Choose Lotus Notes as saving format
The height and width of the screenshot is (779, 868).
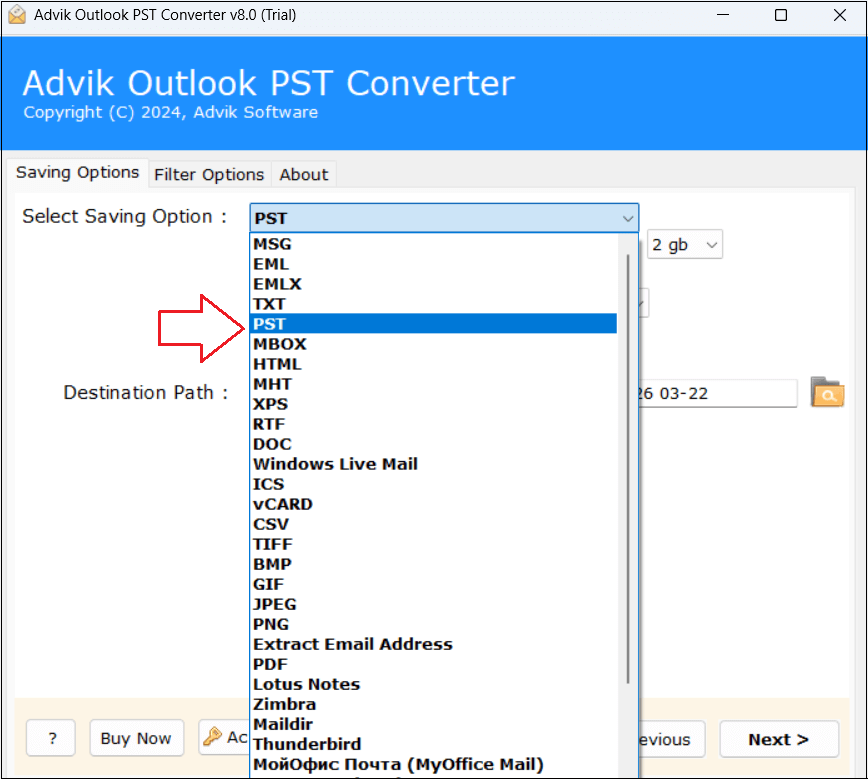pyautogui.click(x=306, y=684)
